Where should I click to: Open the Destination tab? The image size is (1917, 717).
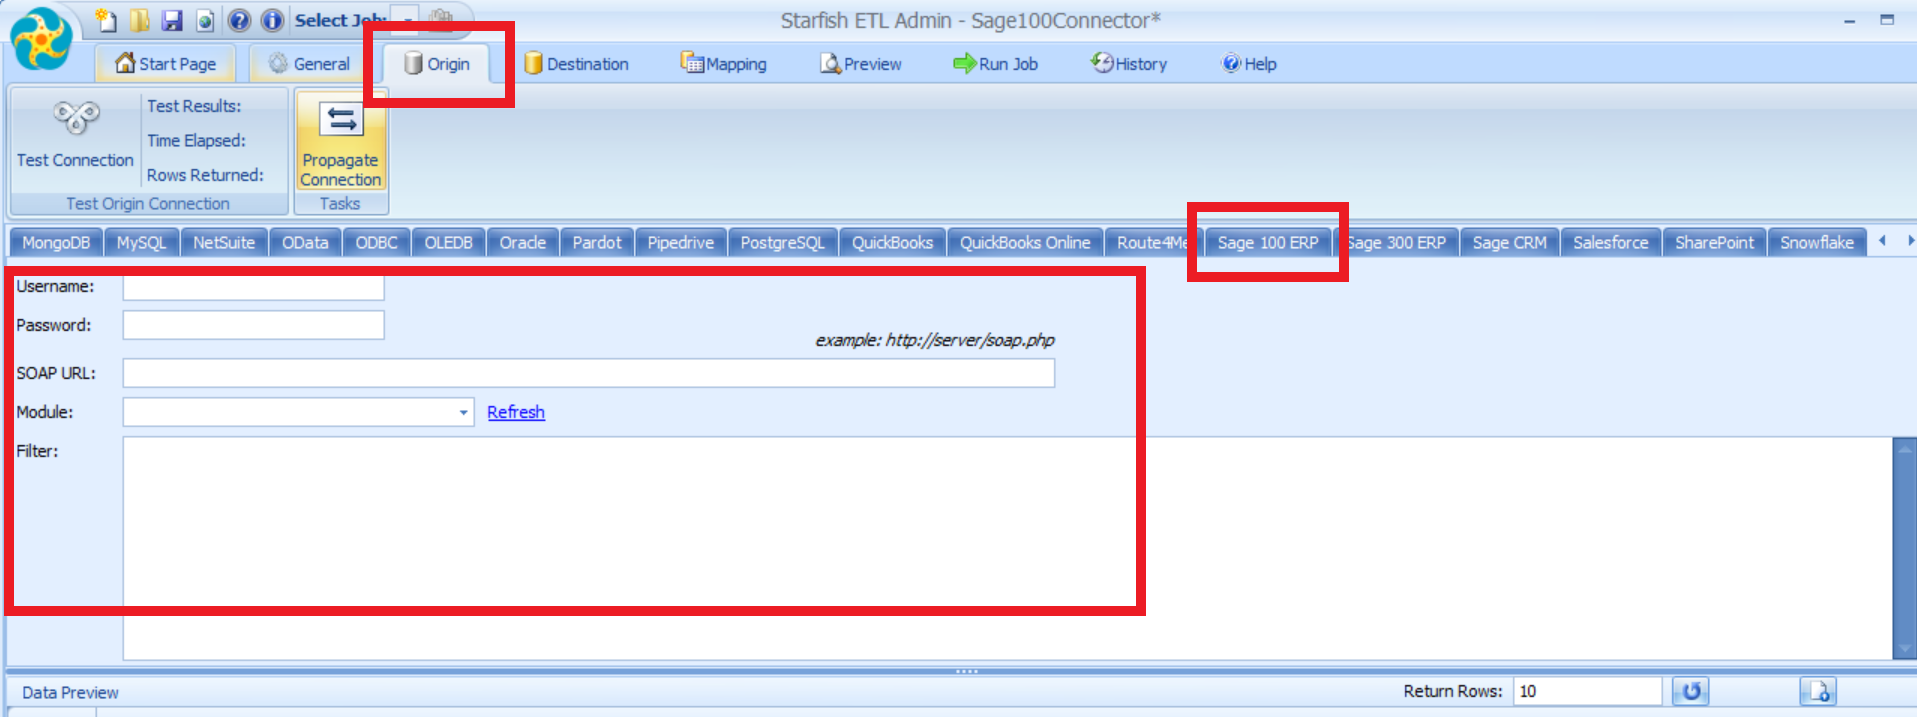pyautogui.click(x=577, y=64)
